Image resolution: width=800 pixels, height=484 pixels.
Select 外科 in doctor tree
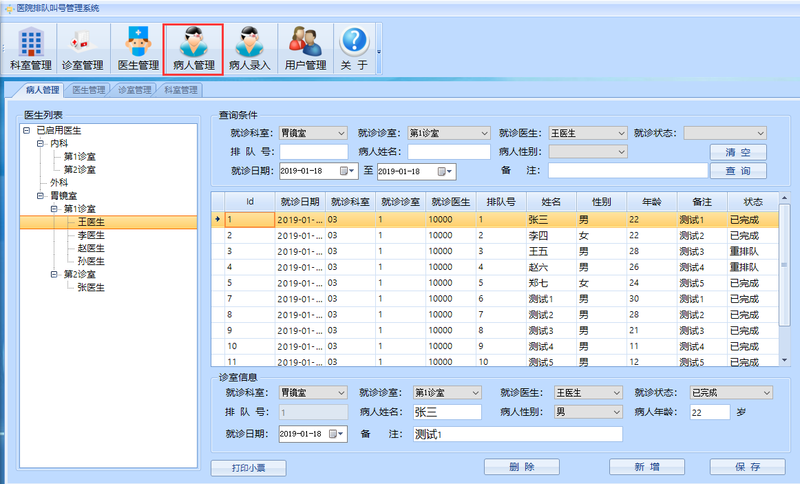[59, 183]
